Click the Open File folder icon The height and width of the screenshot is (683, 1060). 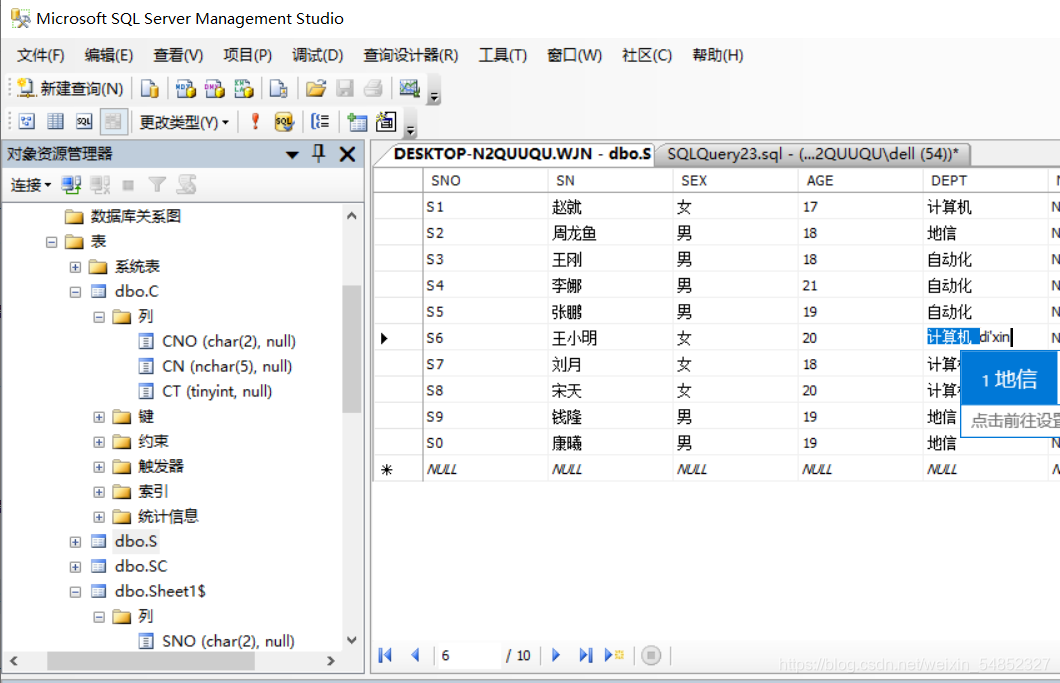[x=316, y=89]
